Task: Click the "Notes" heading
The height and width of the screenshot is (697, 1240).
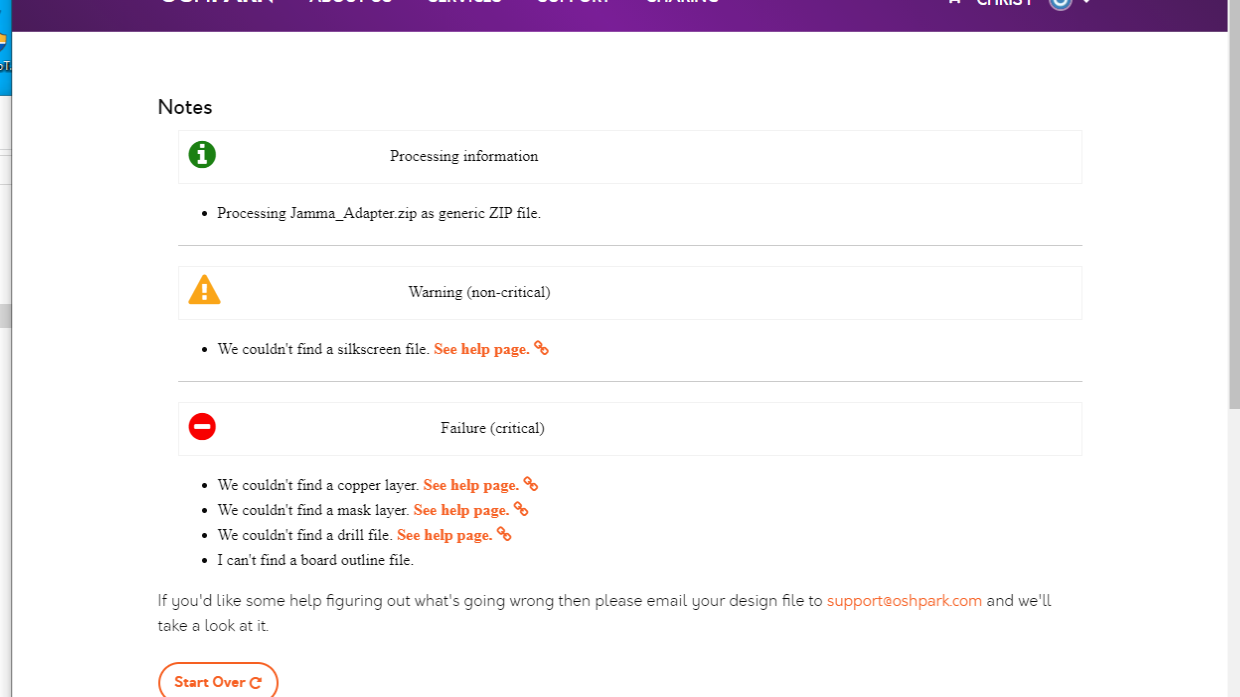Action: pyautogui.click(x=185, y=107)
